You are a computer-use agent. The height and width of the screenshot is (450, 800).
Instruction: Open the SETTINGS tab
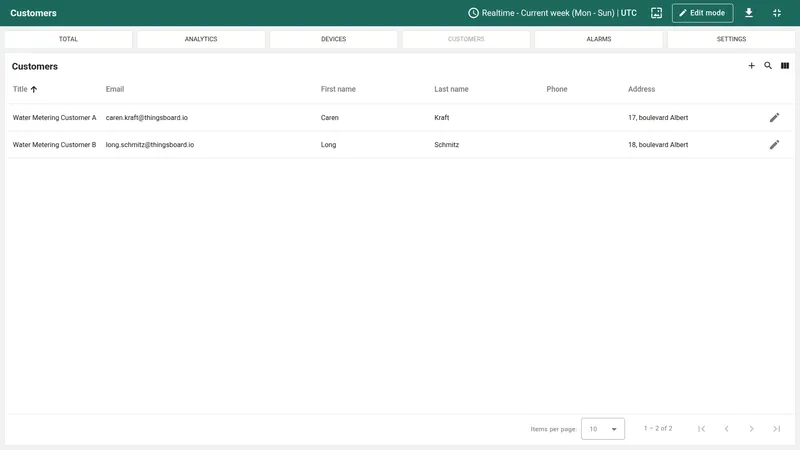731,39
